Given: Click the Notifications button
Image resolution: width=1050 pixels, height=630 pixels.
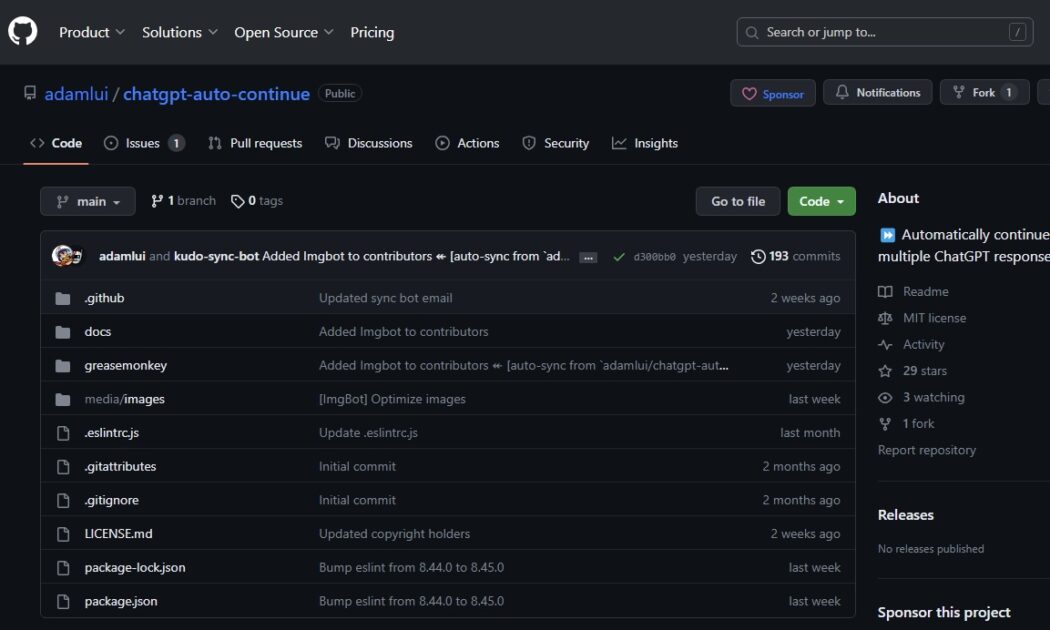Looking at the screenshot, I should pyautogui.click(x=877, y=92).
